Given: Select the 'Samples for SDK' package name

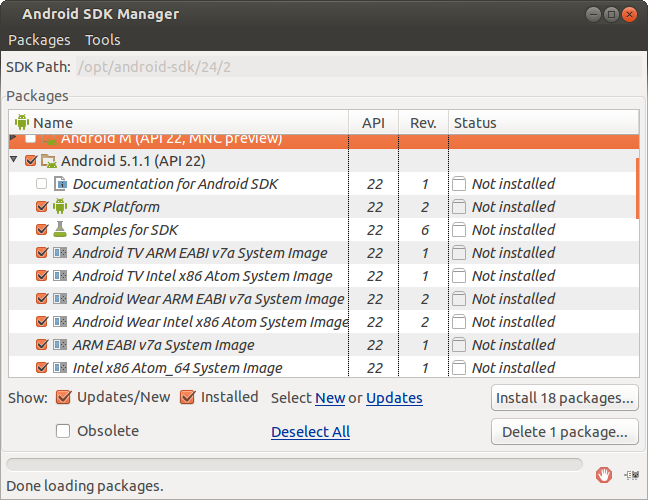Looking at the screenshot, I should point(125,230).
